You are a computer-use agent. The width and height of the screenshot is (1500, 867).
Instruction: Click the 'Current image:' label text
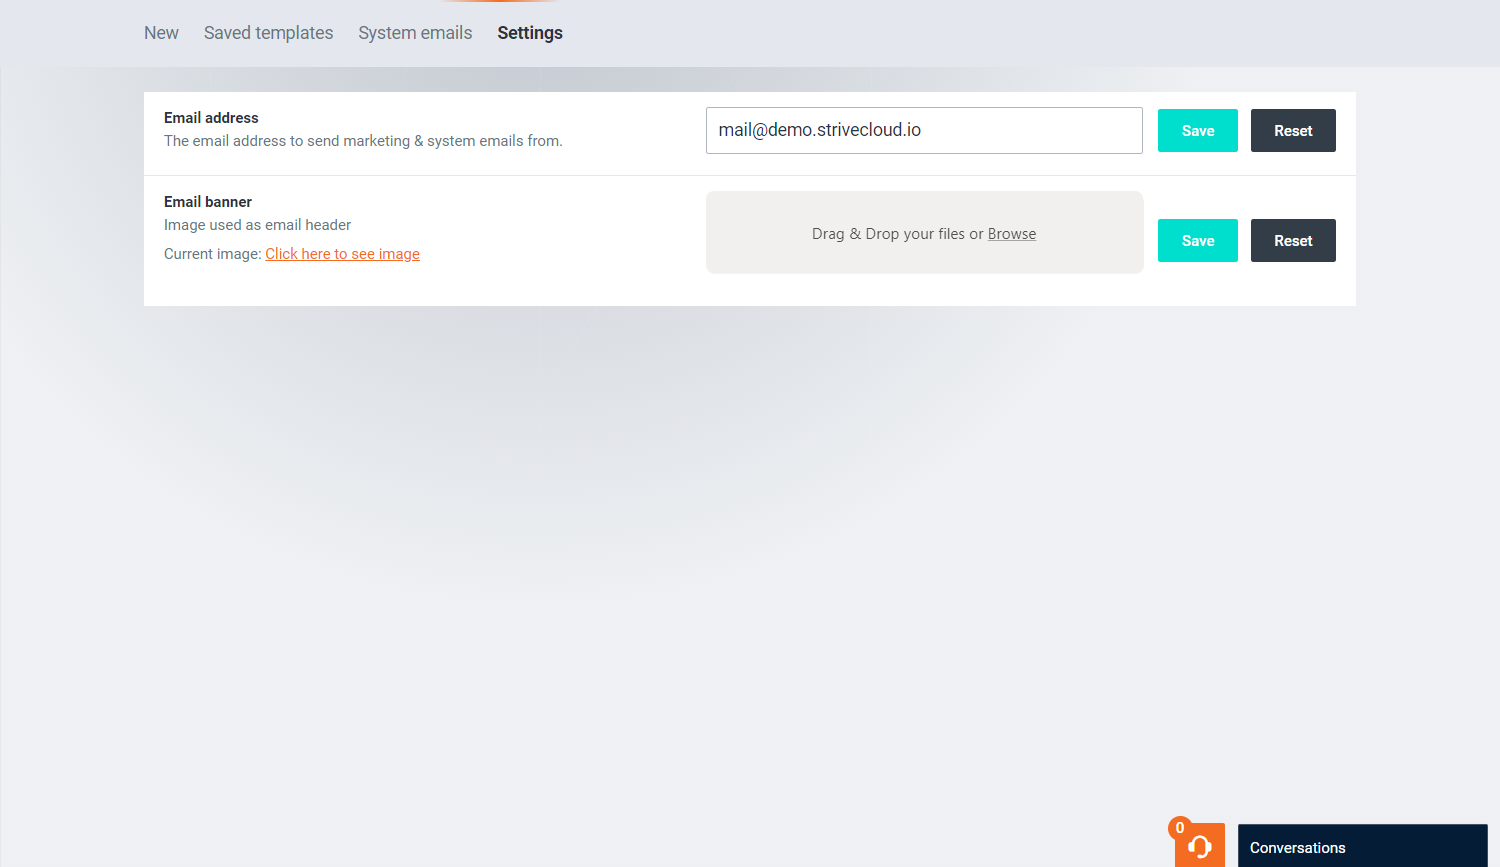pyautogui.click(x=212, y=254)
